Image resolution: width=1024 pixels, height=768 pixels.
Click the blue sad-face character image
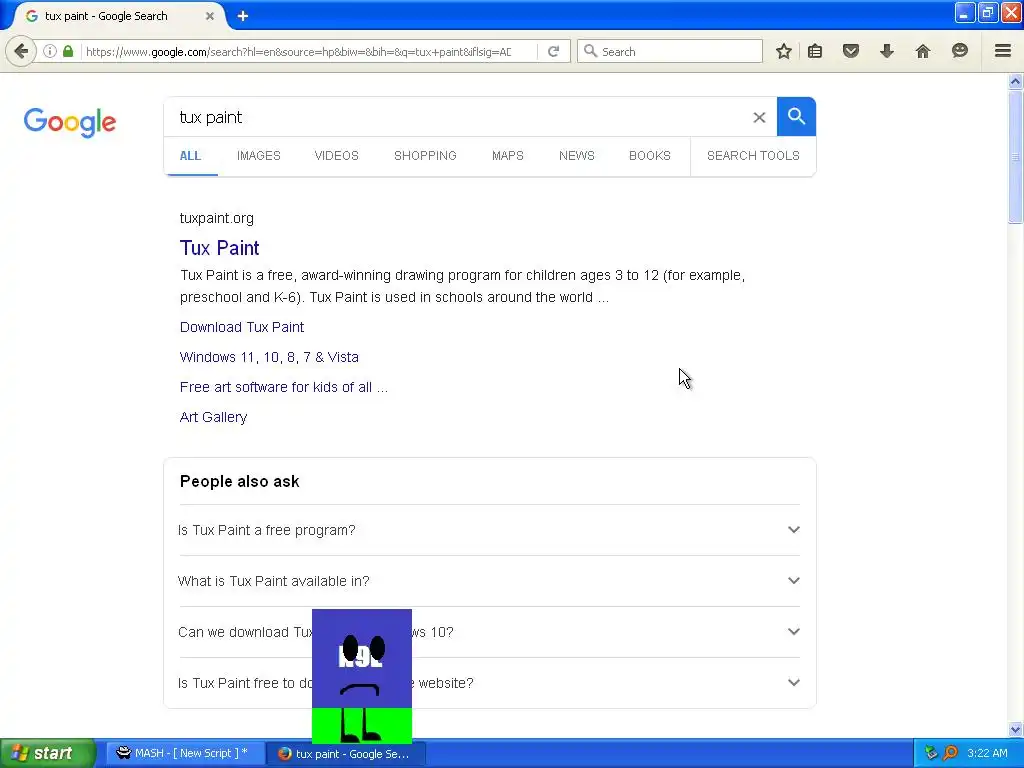coord(362,676)
